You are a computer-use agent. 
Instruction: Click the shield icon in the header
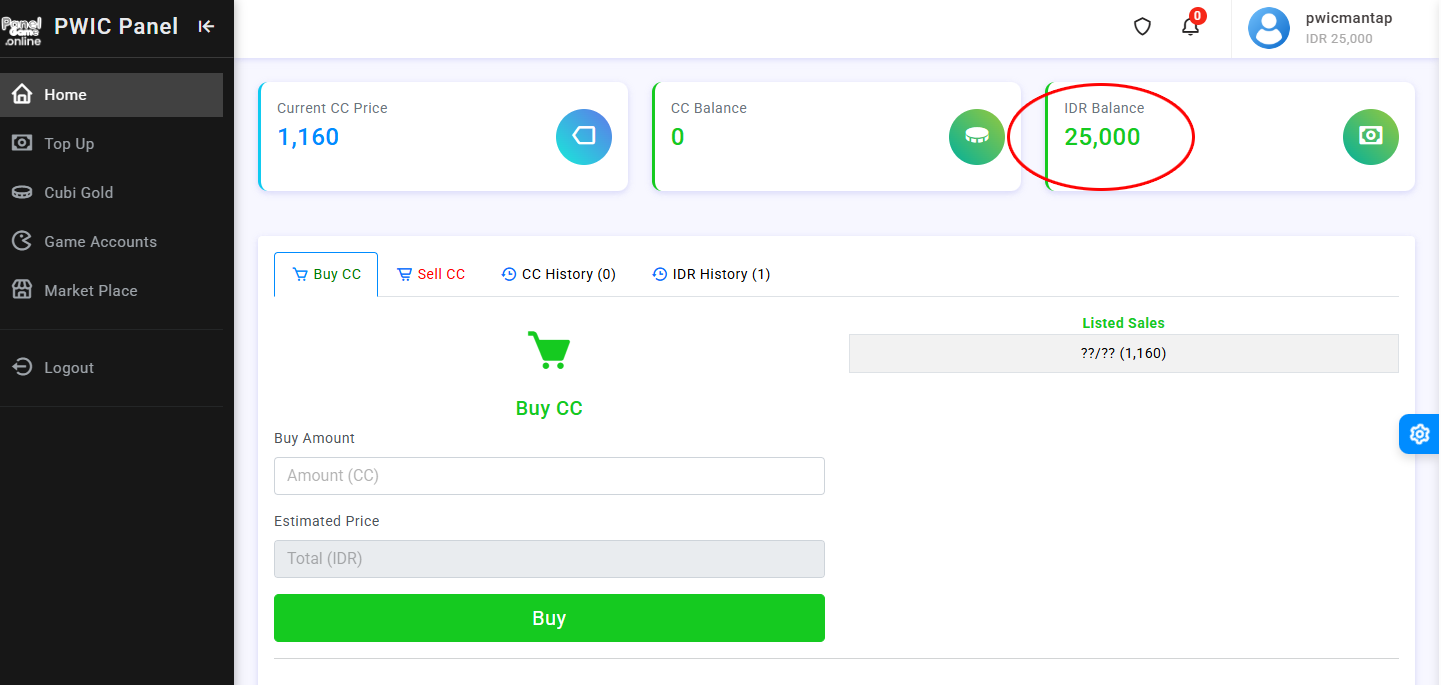coord(1142,27)
